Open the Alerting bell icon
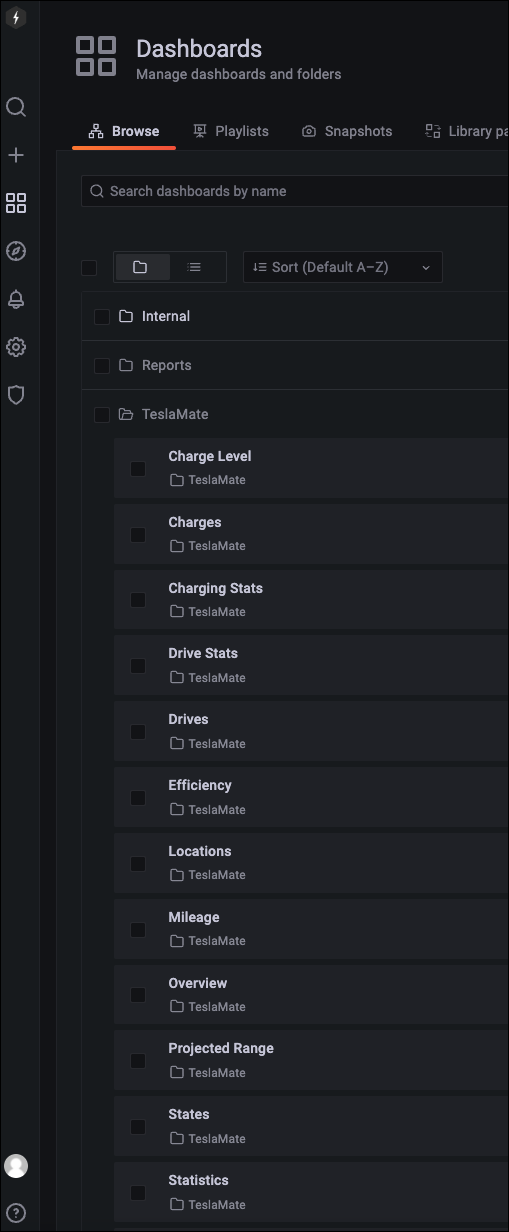Image resolution: width=509 pixels, height=1232 pixels. click(16, 299)
